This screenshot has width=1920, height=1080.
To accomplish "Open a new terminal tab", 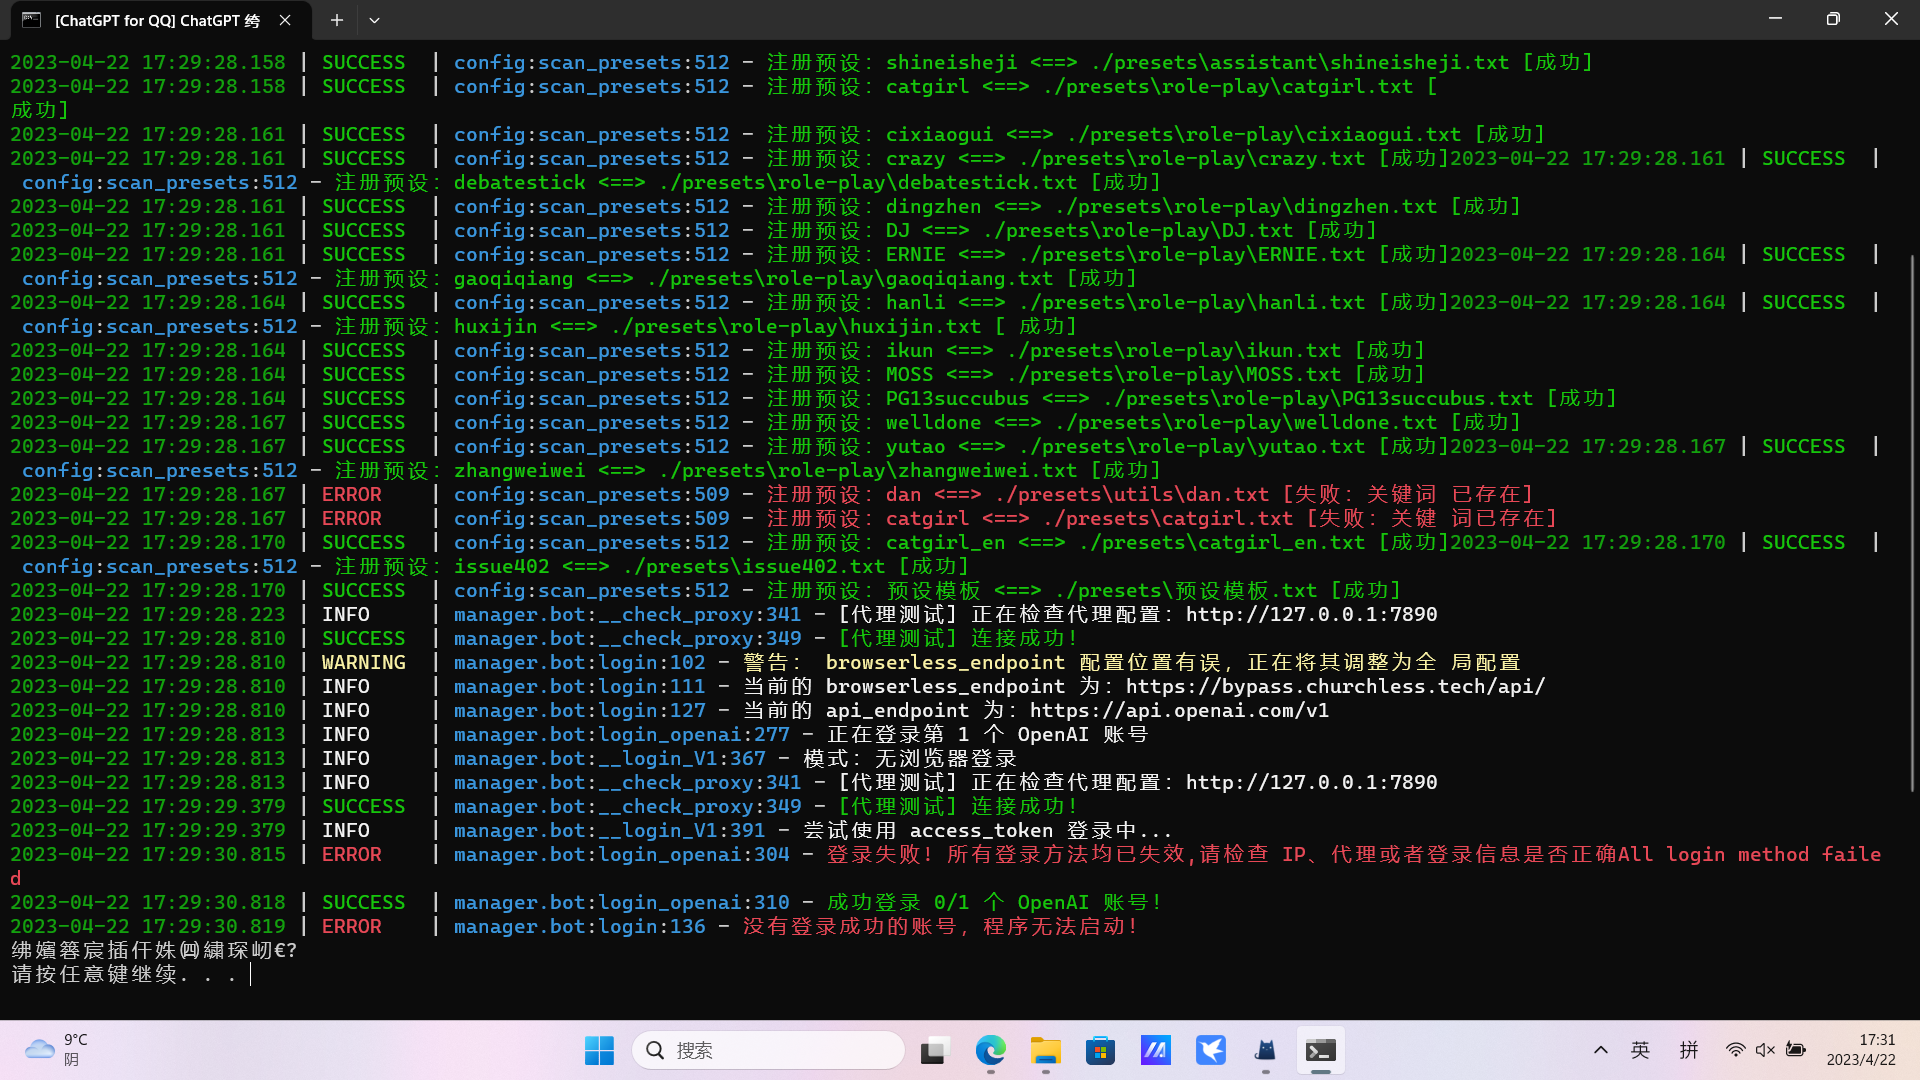I will pyautogui.click(x=337, y=20).
